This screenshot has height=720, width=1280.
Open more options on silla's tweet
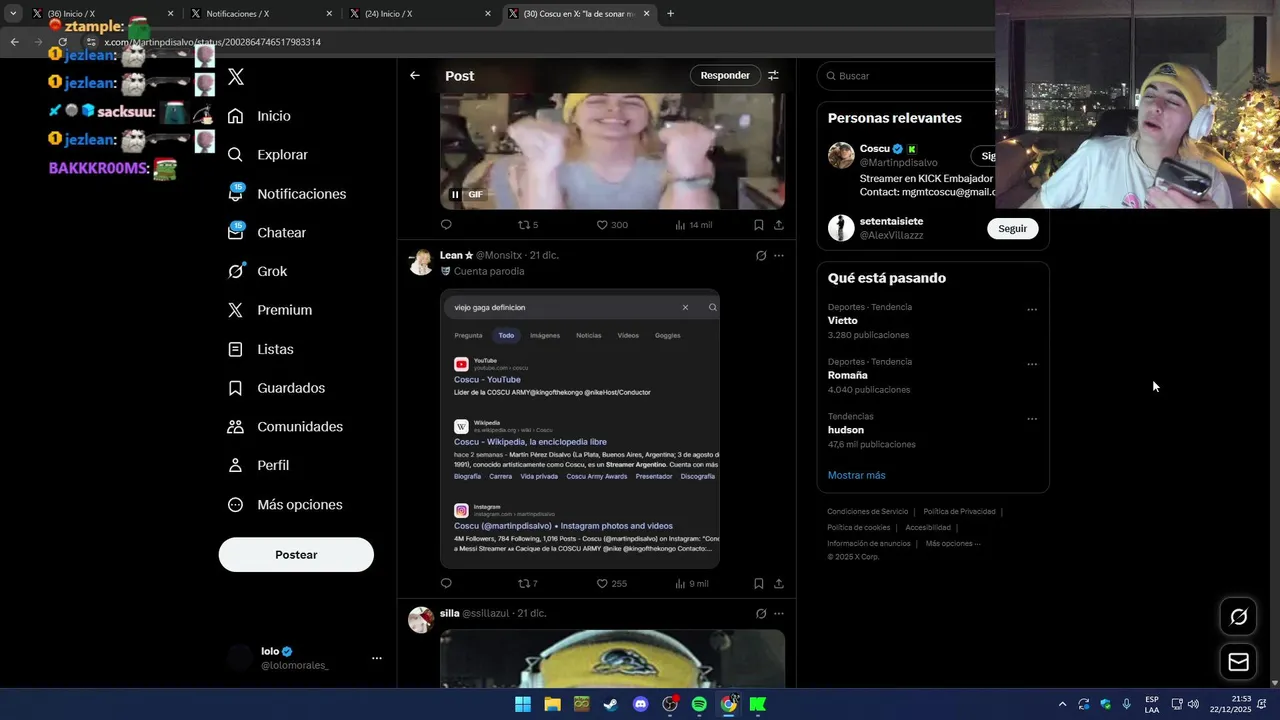click(779, 614)
